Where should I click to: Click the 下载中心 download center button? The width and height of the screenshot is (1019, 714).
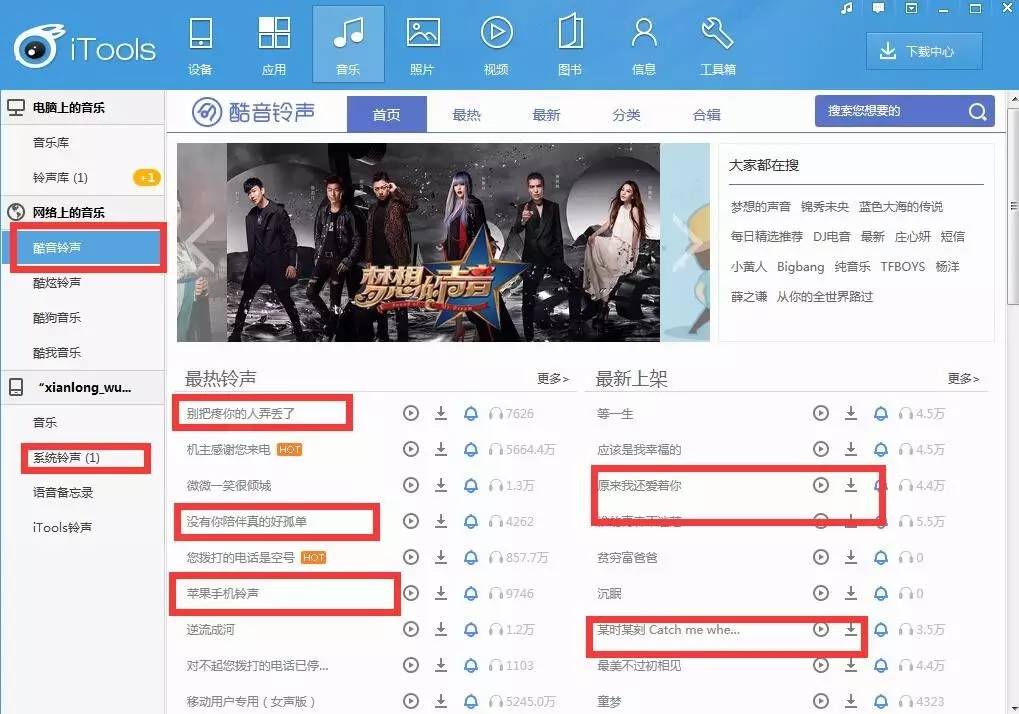coord(924,51)
